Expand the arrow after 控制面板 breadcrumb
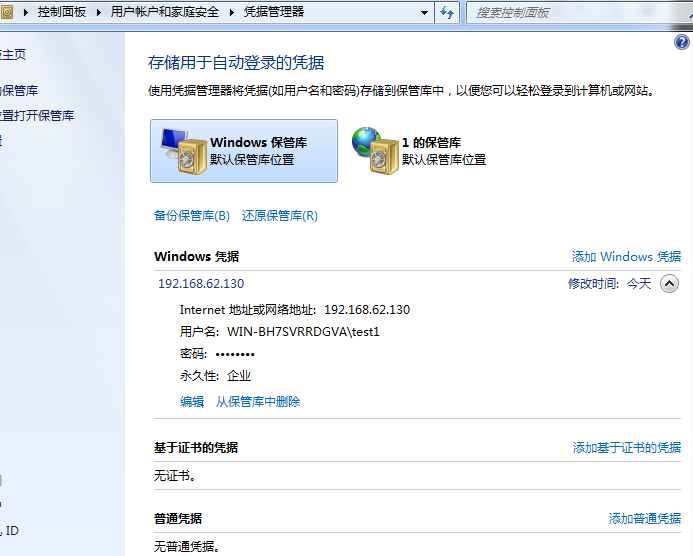The height and width of the screenshot is (556, 693). pyautogui.click(x=99, y=12)
